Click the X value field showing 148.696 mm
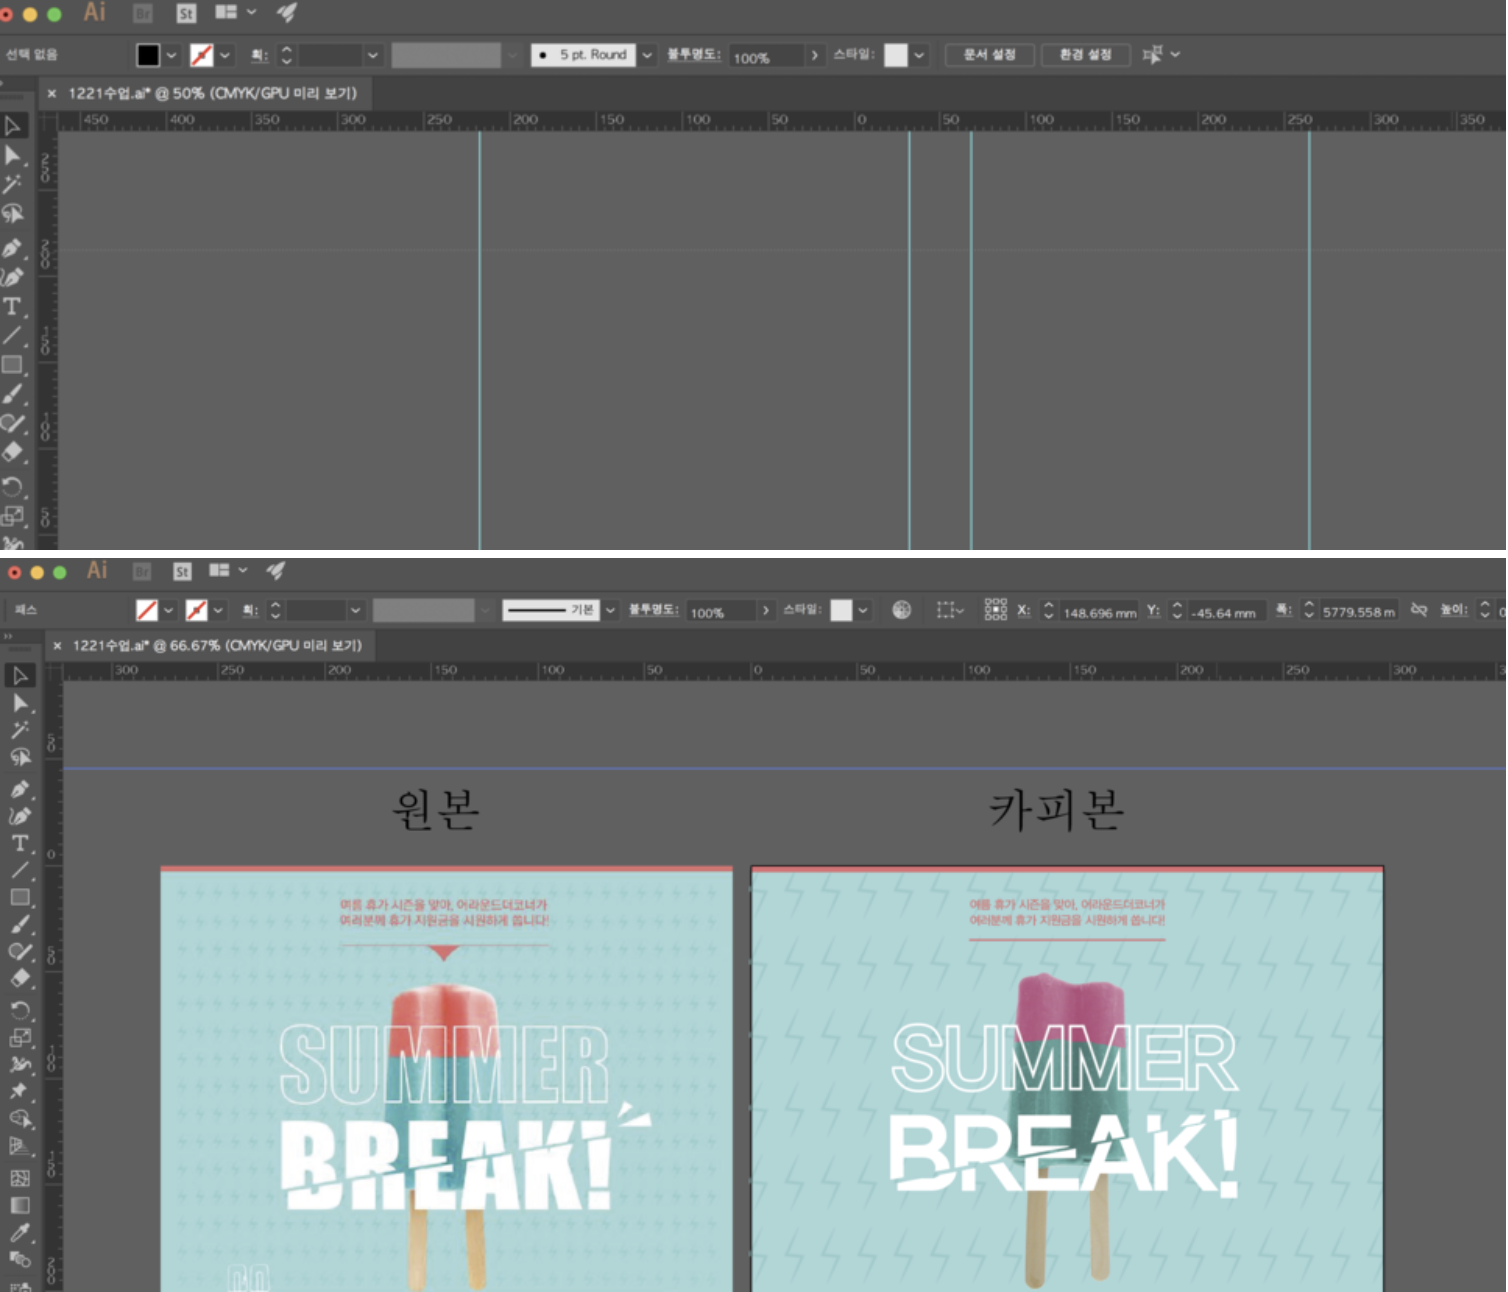This screenshot has width=1508, height=1292. click(1100, 612)
